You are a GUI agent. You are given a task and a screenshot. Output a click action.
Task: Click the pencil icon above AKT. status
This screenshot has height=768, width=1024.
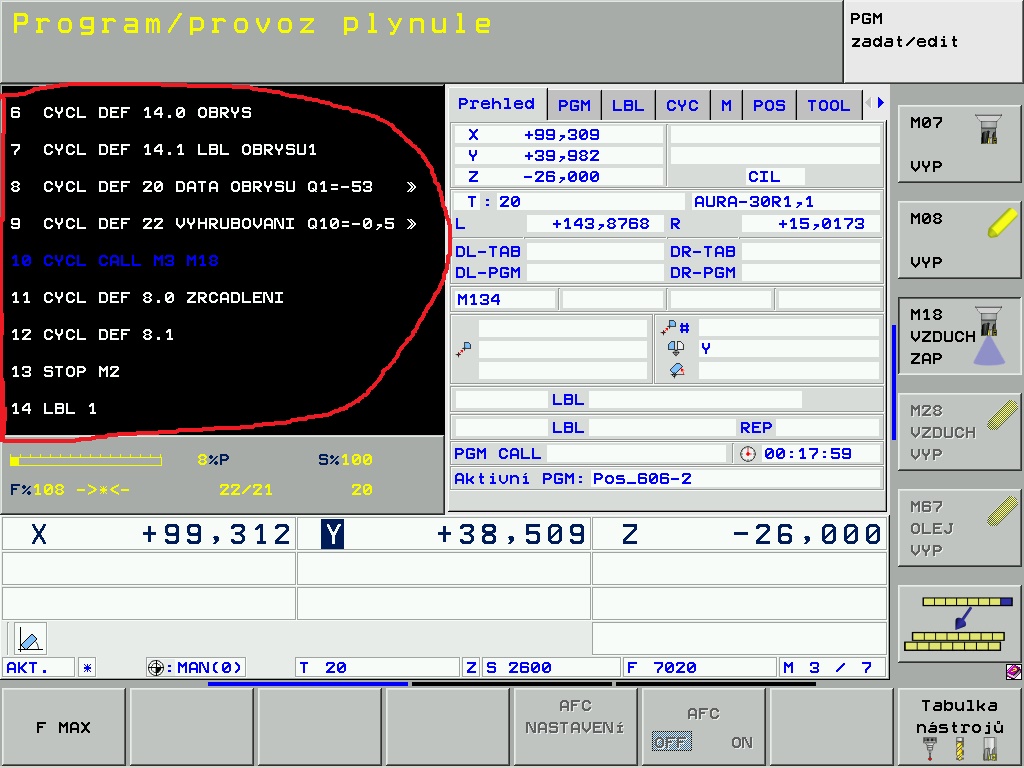click(30, 638)
